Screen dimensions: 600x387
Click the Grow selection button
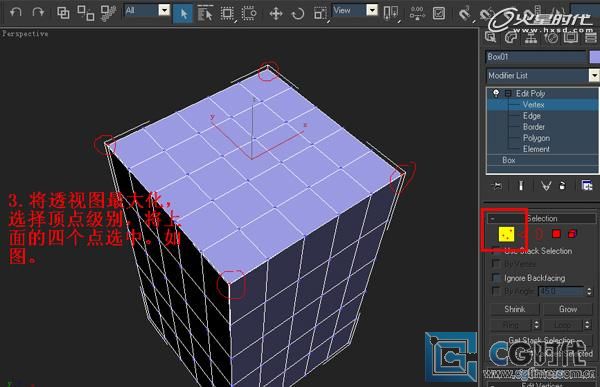pyautogui.click(x=567, y=309)
